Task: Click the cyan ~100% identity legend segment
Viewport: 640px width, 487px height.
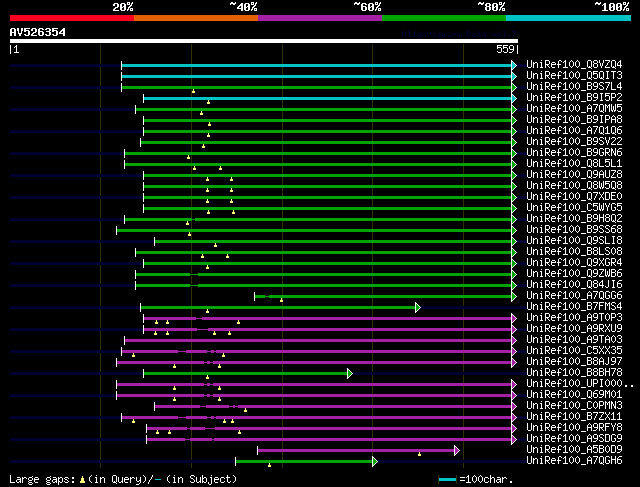Action: point(569,18)
